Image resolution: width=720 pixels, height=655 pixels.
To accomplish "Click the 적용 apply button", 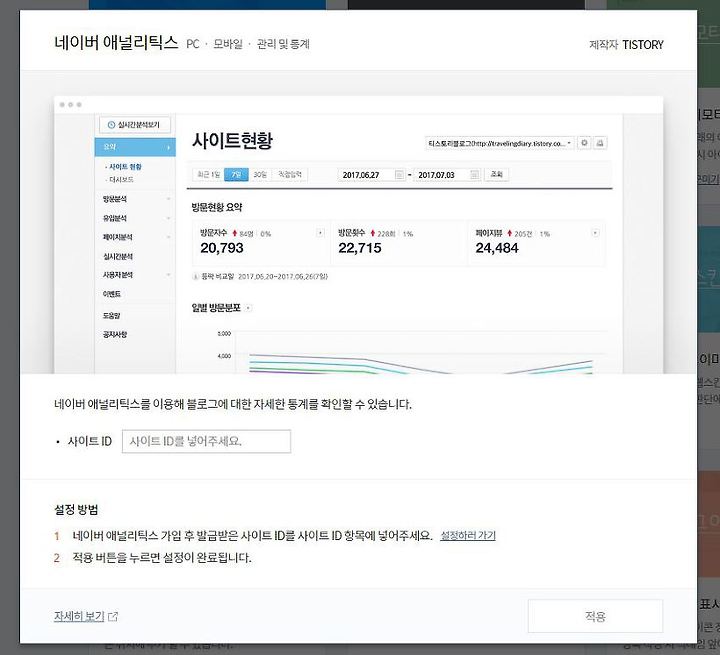I will click(x=595, y=616).
